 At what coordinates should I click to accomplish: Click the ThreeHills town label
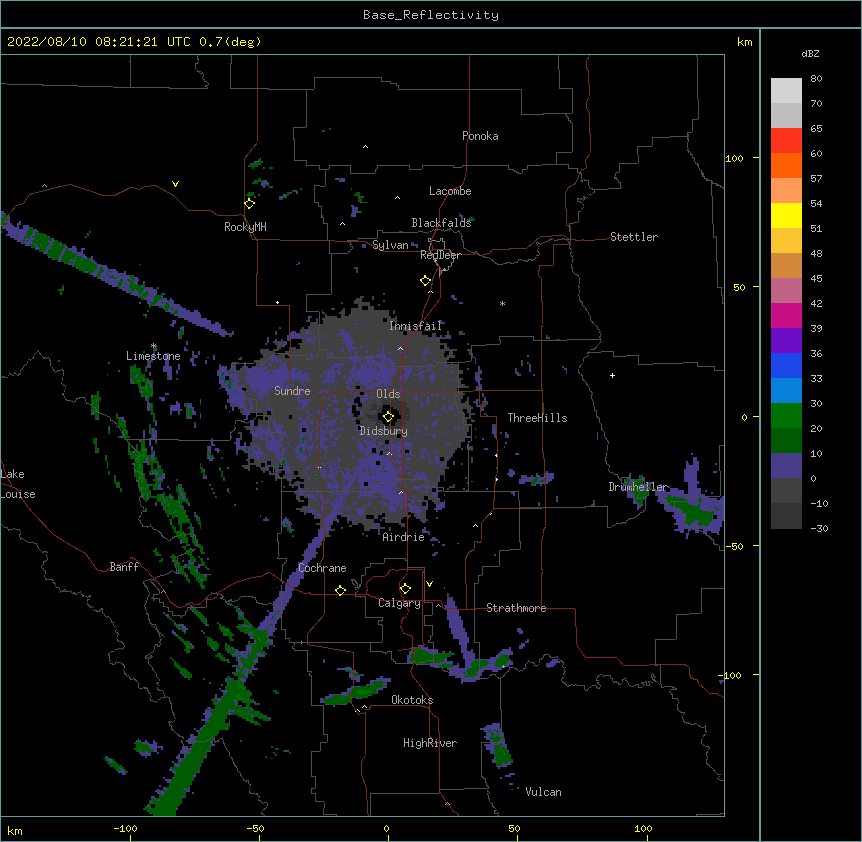537,418
